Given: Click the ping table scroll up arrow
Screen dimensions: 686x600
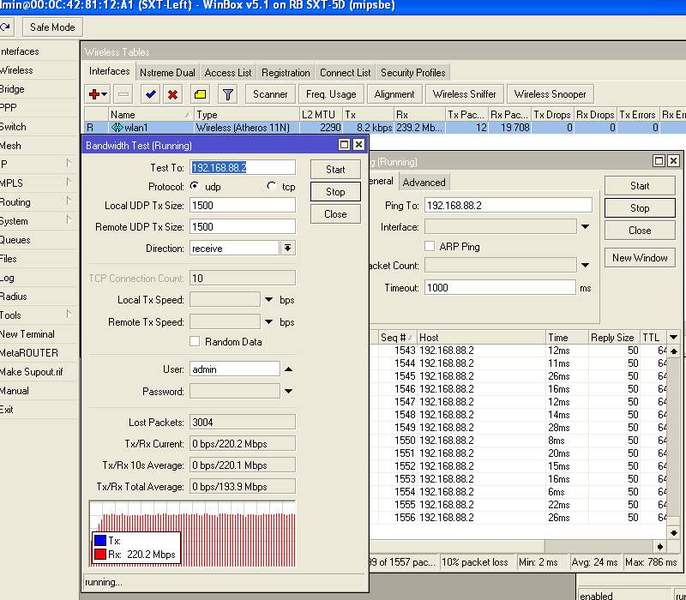Looking at the screenshot, I should click(x=673, y=351).
